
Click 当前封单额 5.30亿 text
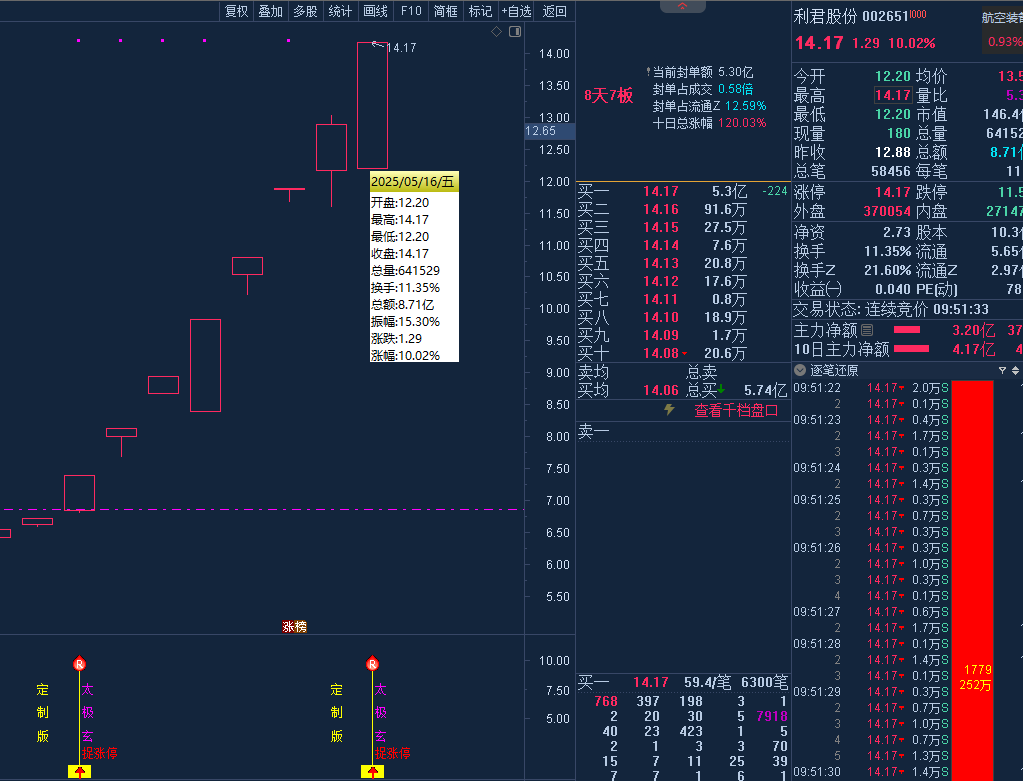point(703,72)
